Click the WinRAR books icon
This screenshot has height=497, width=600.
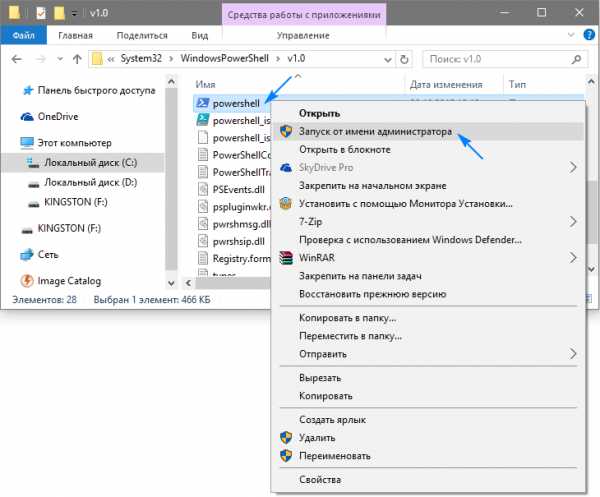tap(286, 258)
